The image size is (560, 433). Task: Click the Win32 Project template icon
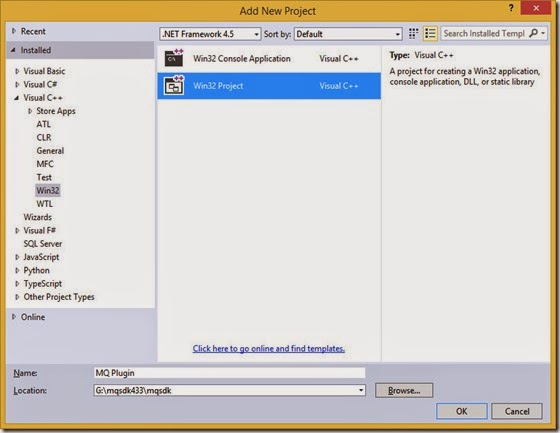pyautogui.click(x=174, y=86)
